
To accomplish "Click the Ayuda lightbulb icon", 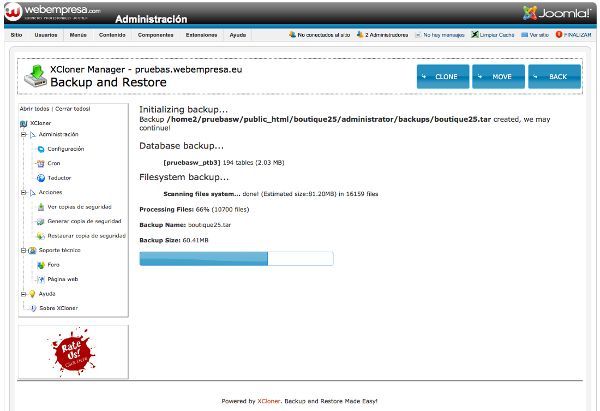I will click(33, 294).
